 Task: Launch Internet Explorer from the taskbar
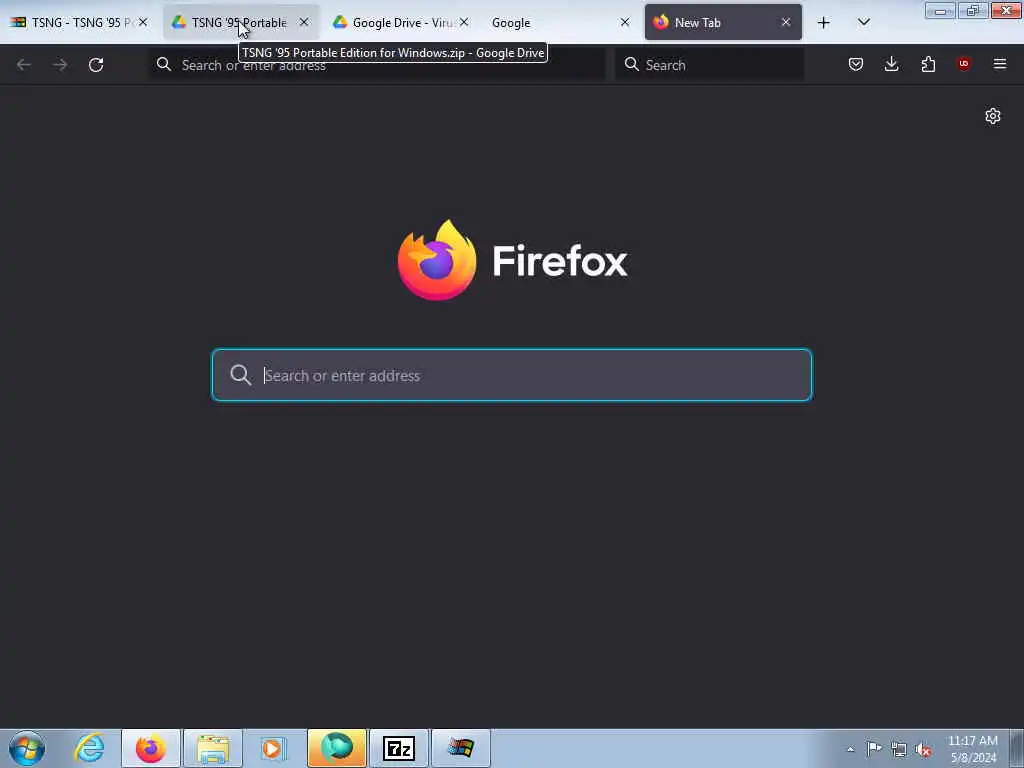pos(89,748)
